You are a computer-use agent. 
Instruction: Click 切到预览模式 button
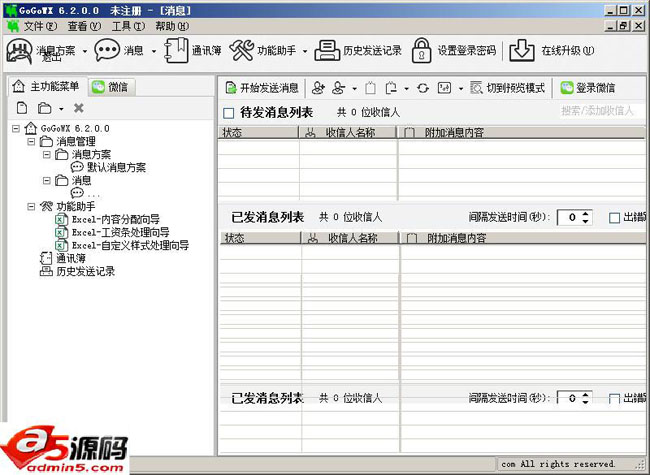pos(508,88)
